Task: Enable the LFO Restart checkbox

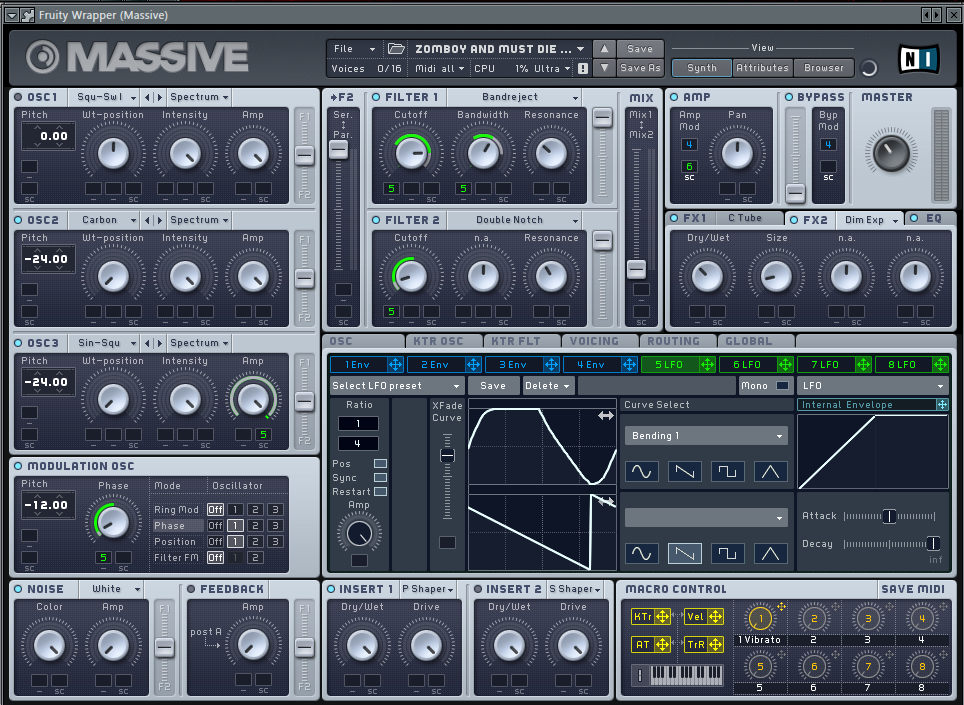Action: click(x=381, y=492)
